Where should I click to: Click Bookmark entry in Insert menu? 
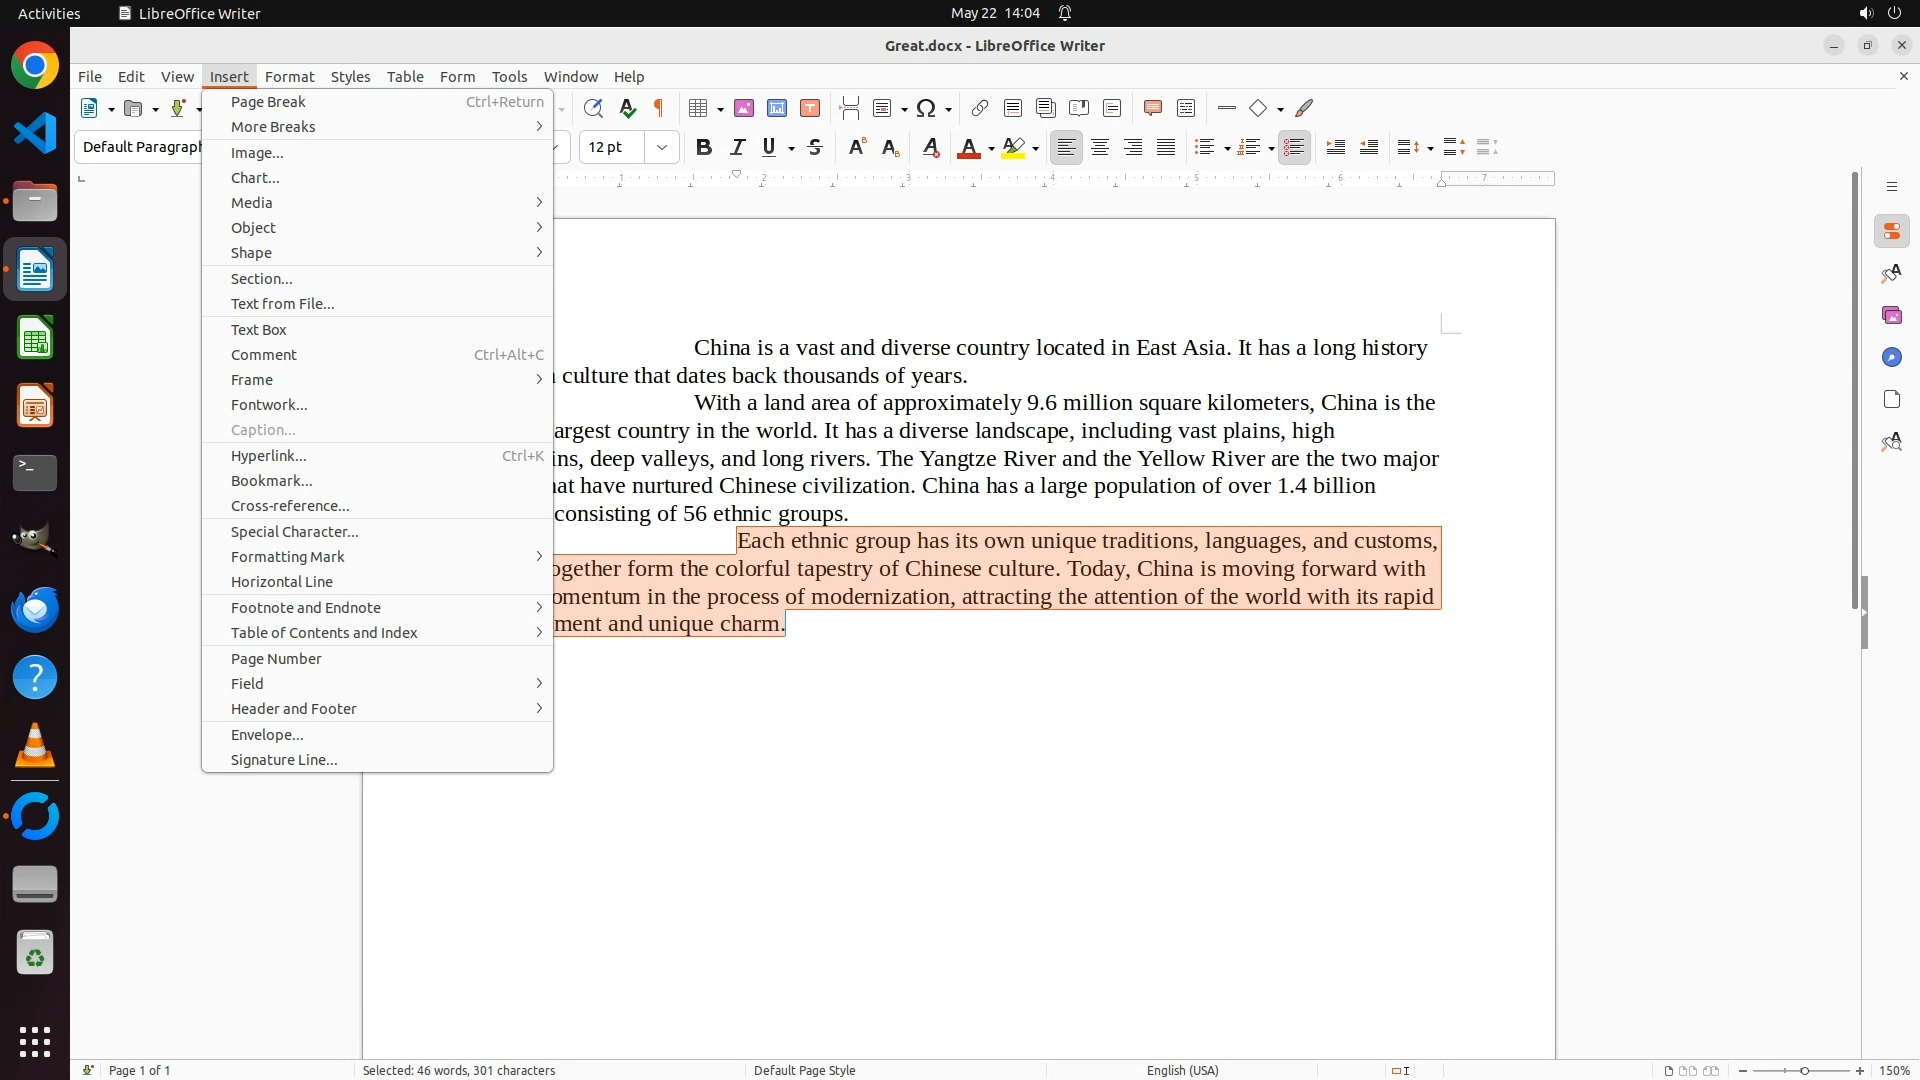(271, 480)
